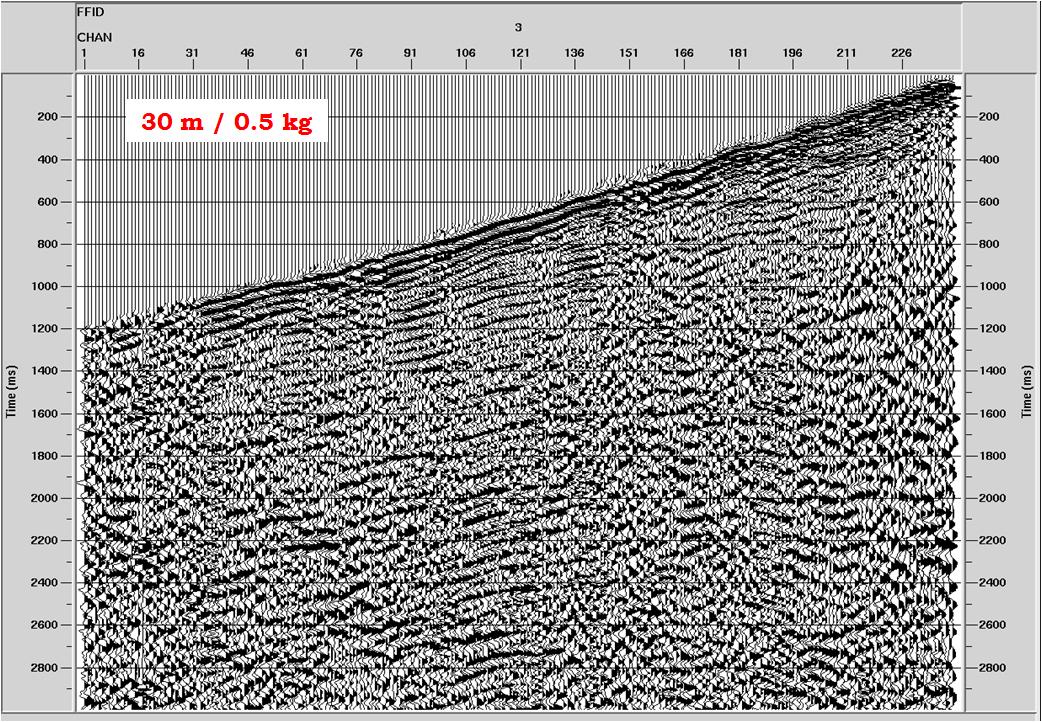1042x722 pixels.
Task: Click channel label 106
Action: tap(466, 53)
